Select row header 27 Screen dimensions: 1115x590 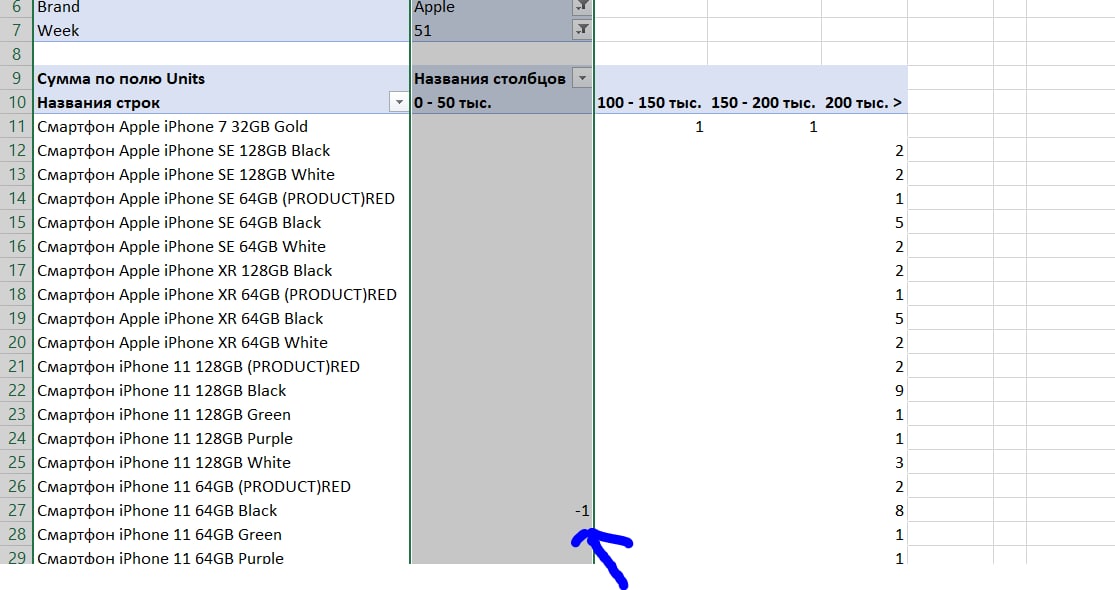click(16, 510)
